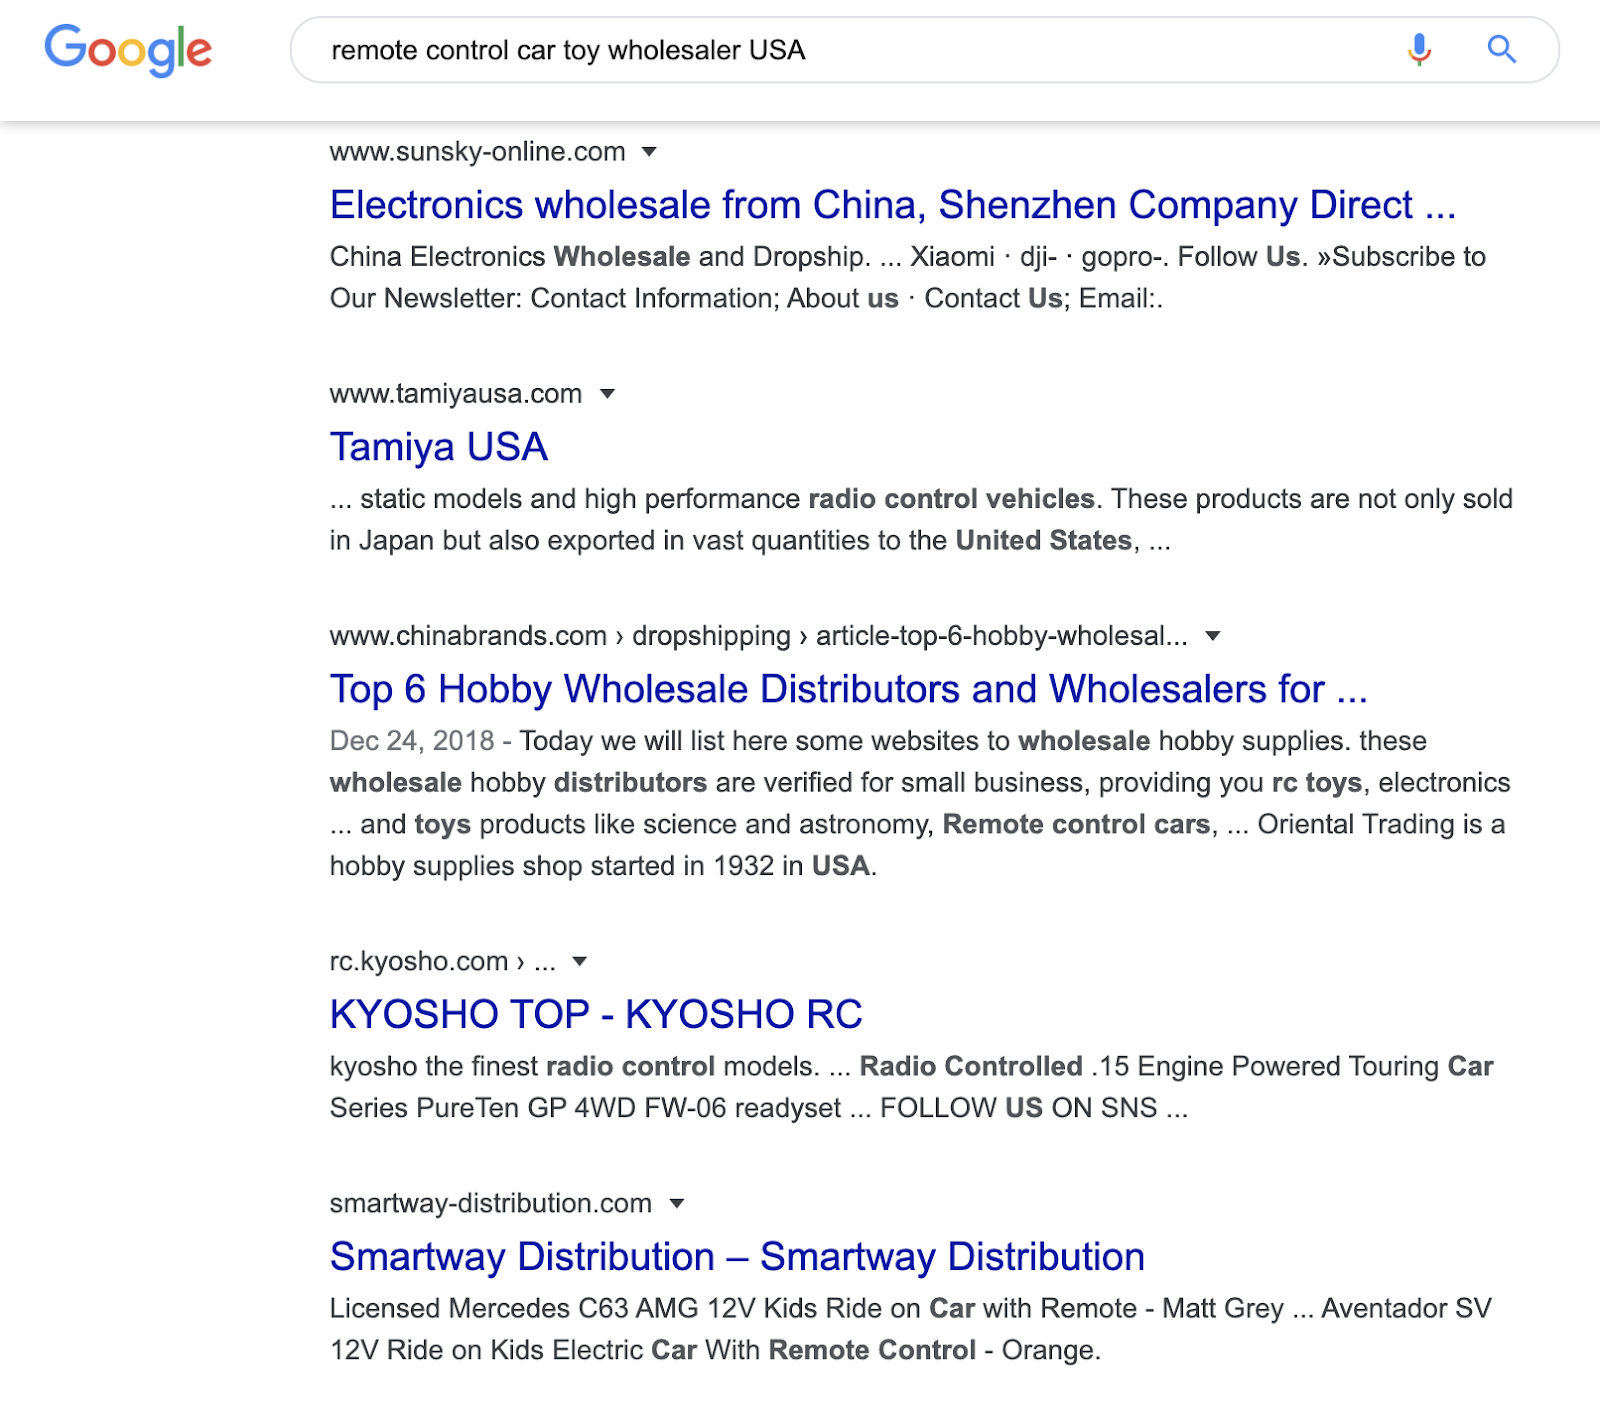
Task: Open the dropdown arrow for the chinabrands.com result
Action: 1213,636
